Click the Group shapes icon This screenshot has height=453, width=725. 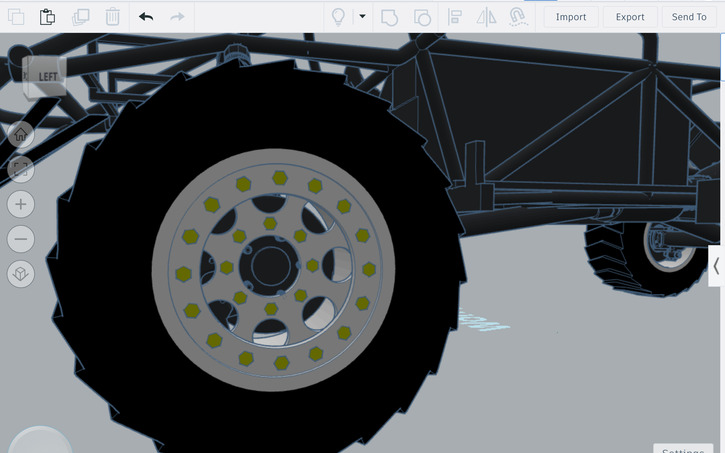tap(389, 18)
